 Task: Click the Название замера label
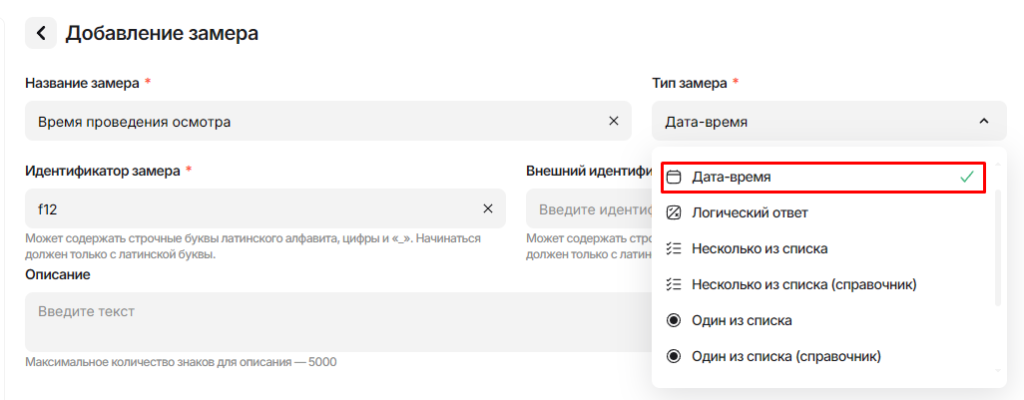[82, 83]
